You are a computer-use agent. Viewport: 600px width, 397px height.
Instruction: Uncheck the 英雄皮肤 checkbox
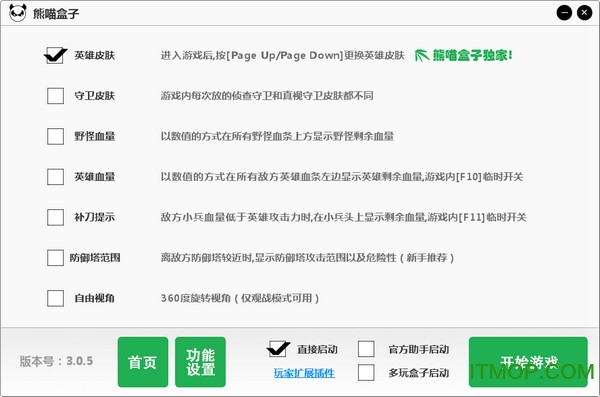[x=55, y=56]
